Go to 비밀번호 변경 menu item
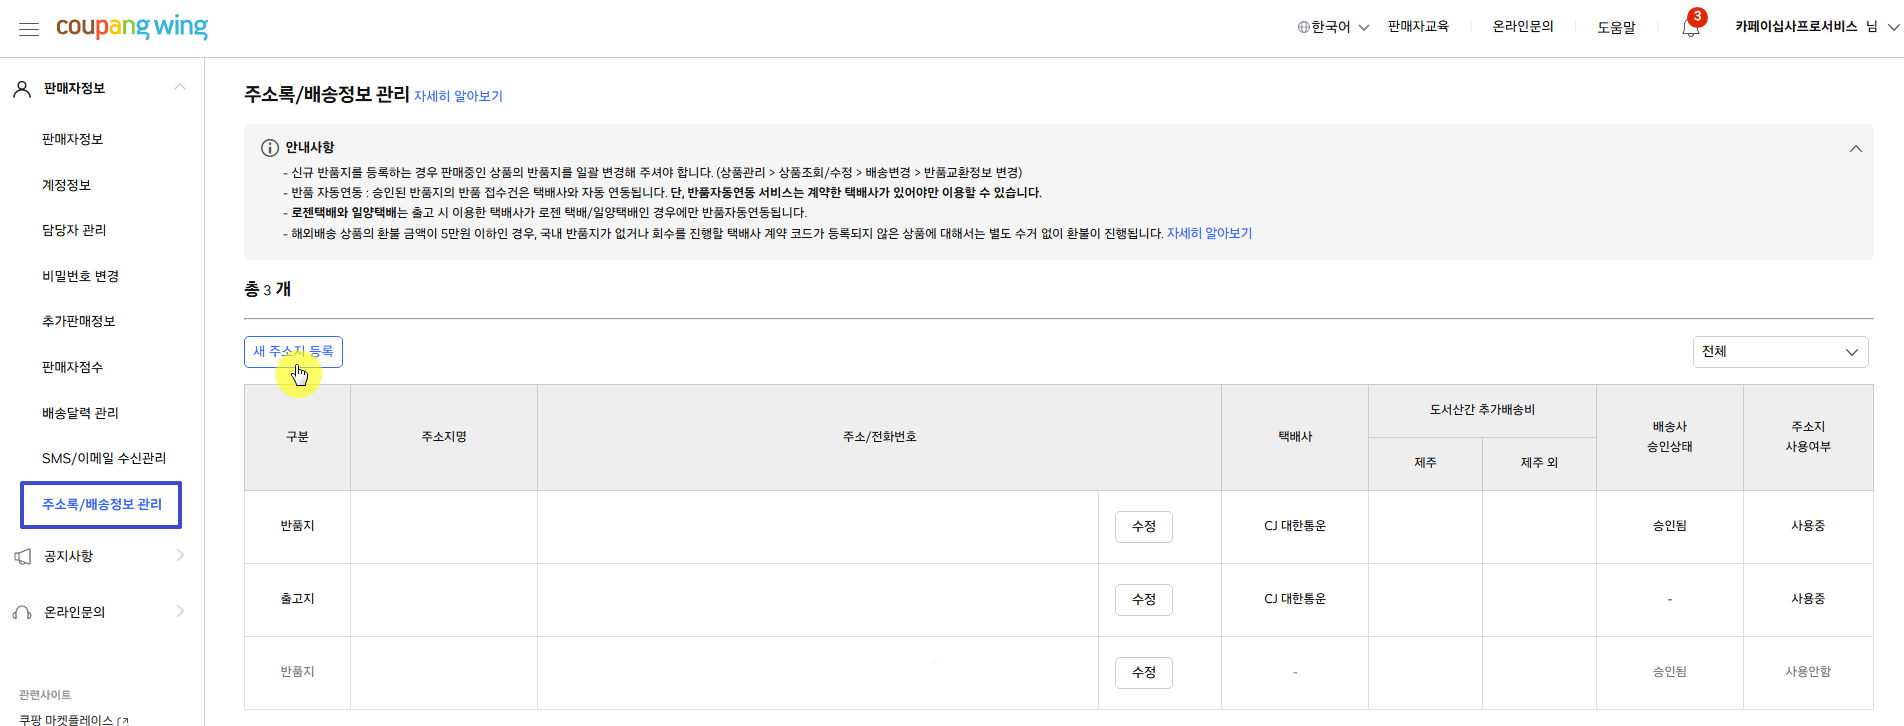The height and width of the screenshot is (726, 1904). tap(80, 276)
